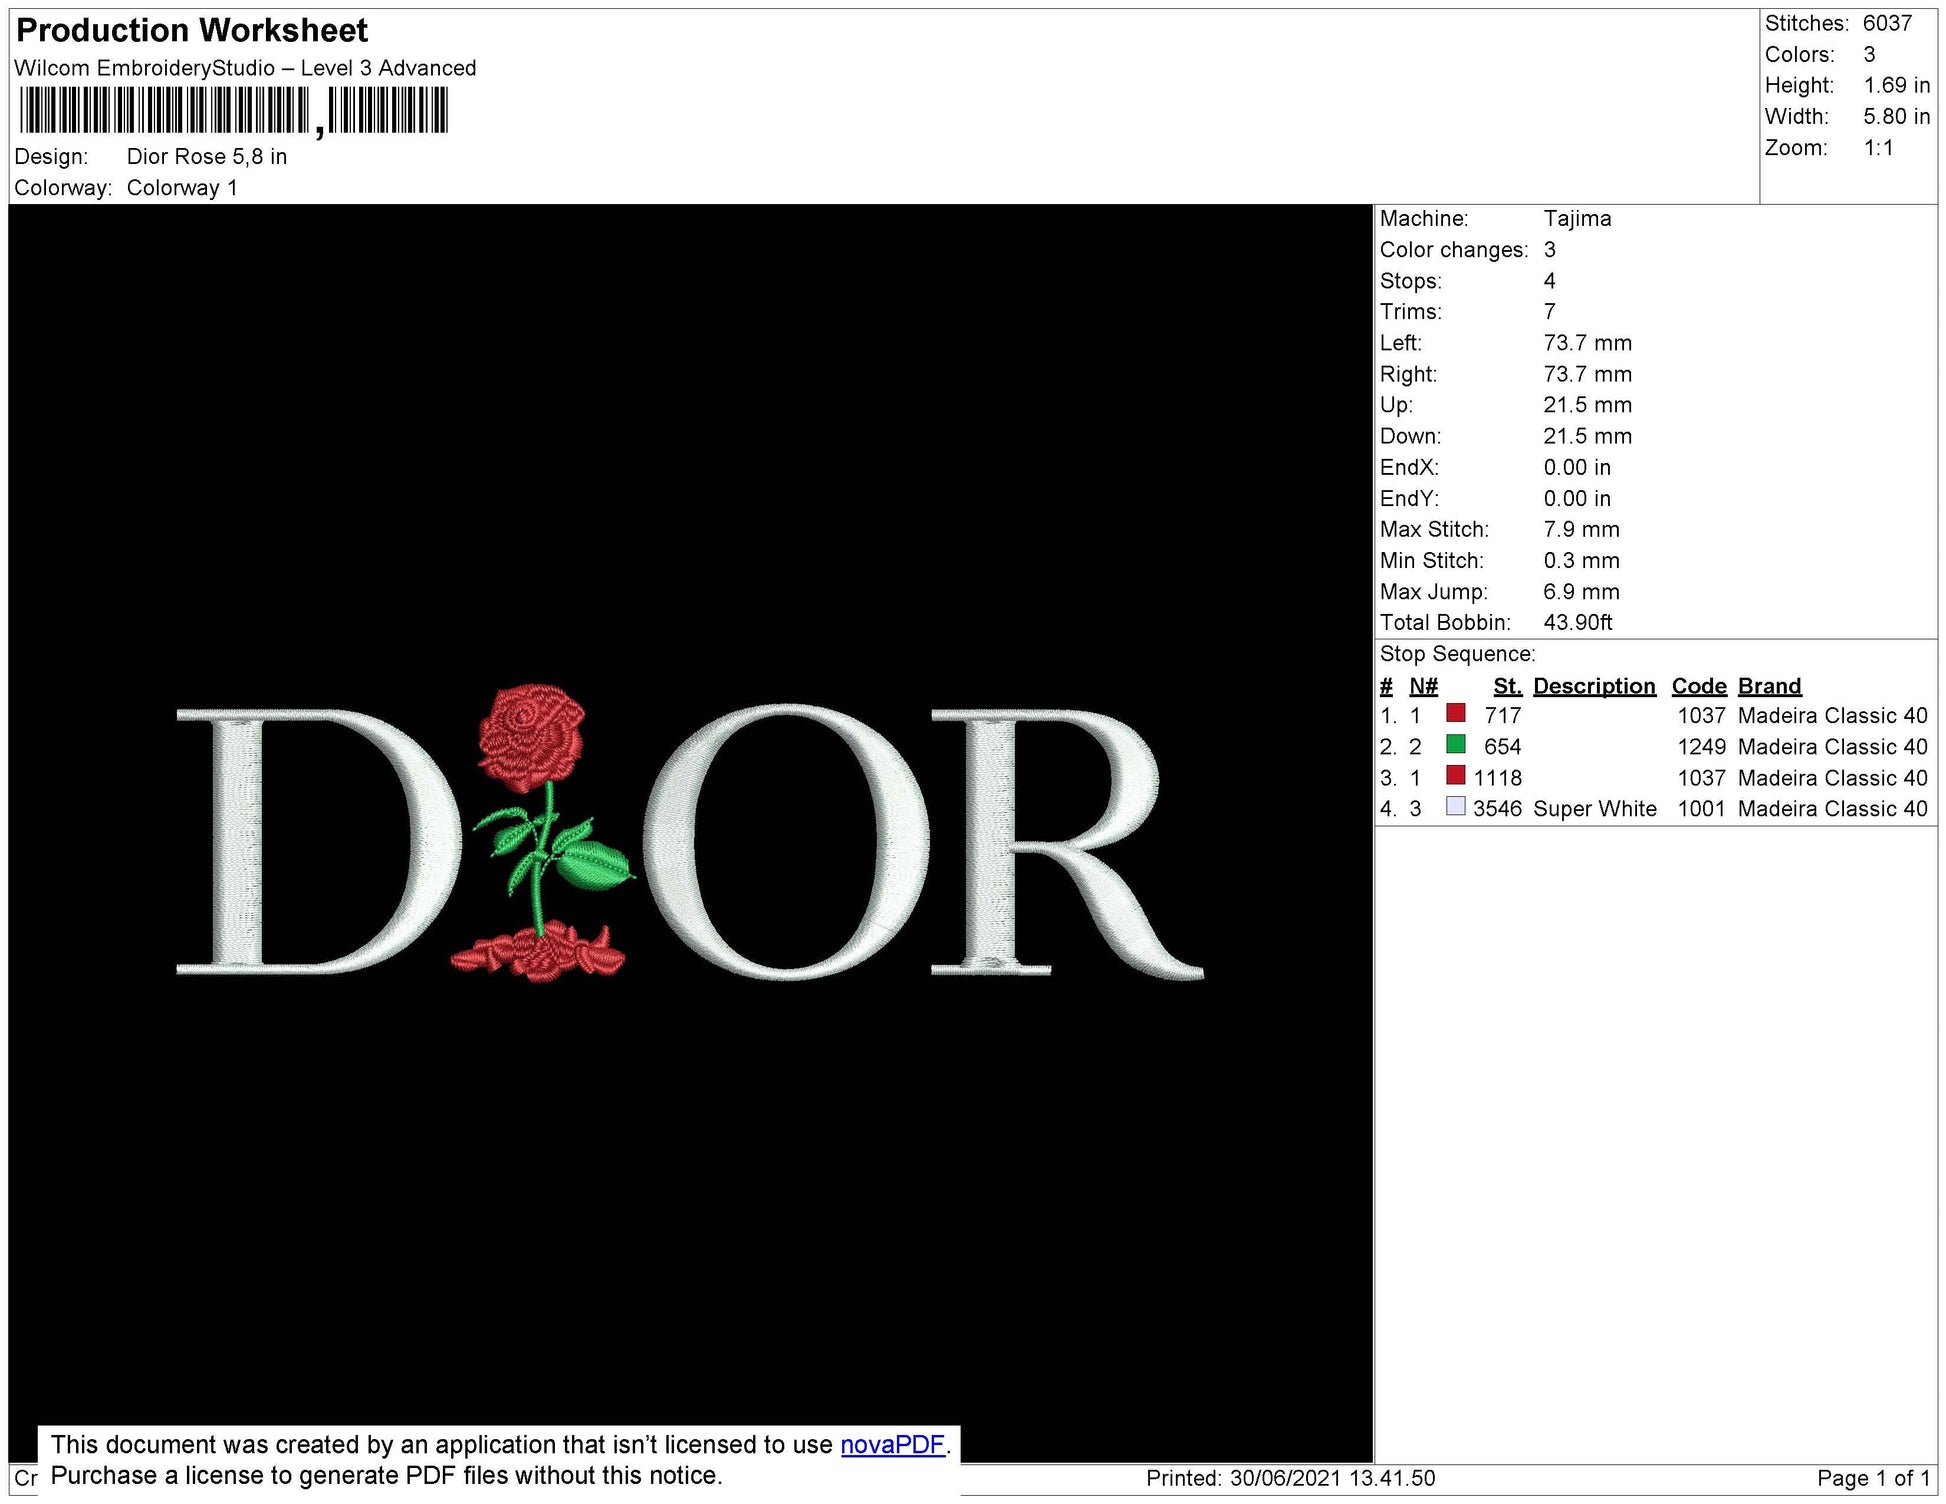Image resolution: width=1946 pixels, height=1504 pixels.
Task: Click the Production Worksheet title
Action: coord(192,30)
